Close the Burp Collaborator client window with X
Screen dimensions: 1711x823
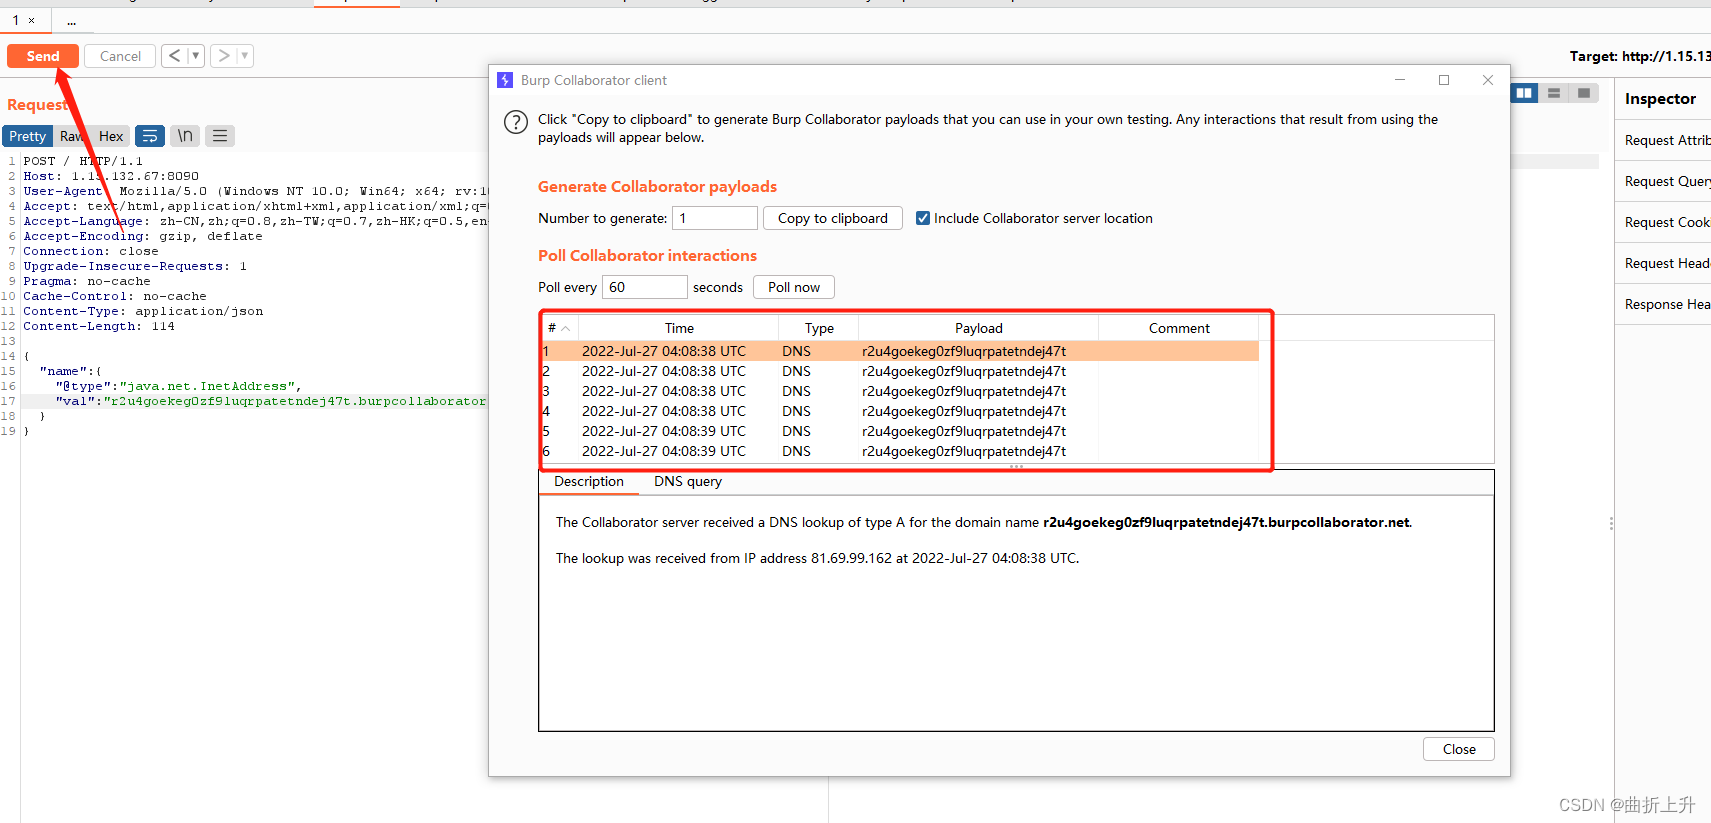[x=1488, y=80]
